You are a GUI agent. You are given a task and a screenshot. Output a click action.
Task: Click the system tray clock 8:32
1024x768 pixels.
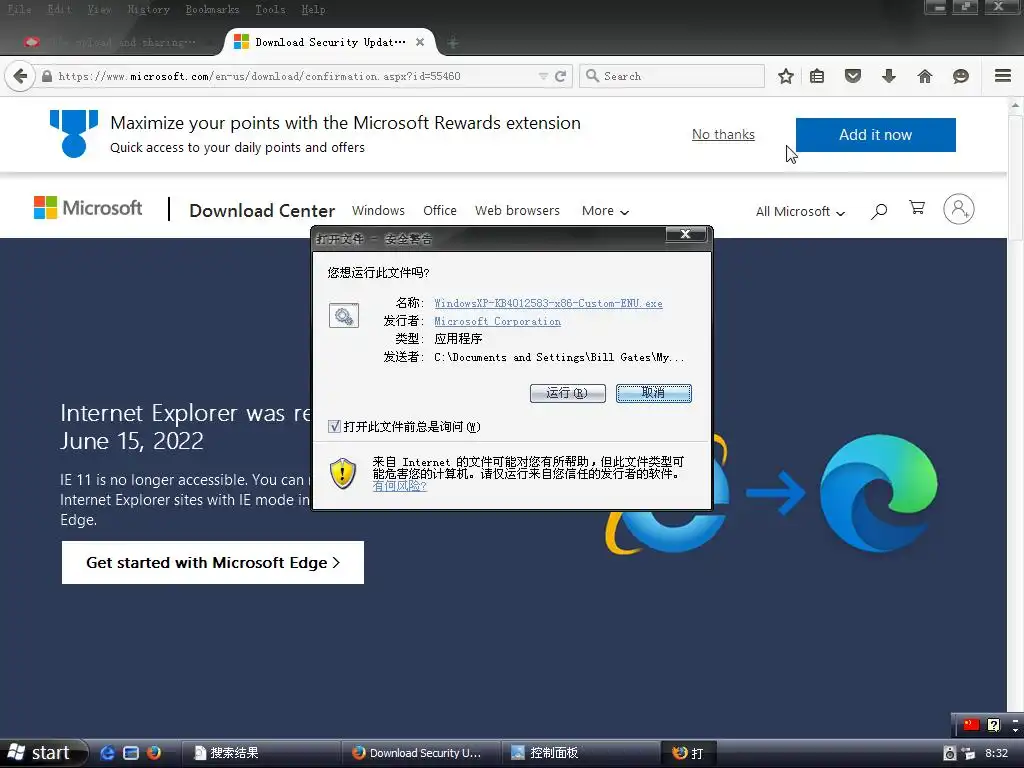click(997, 753)
